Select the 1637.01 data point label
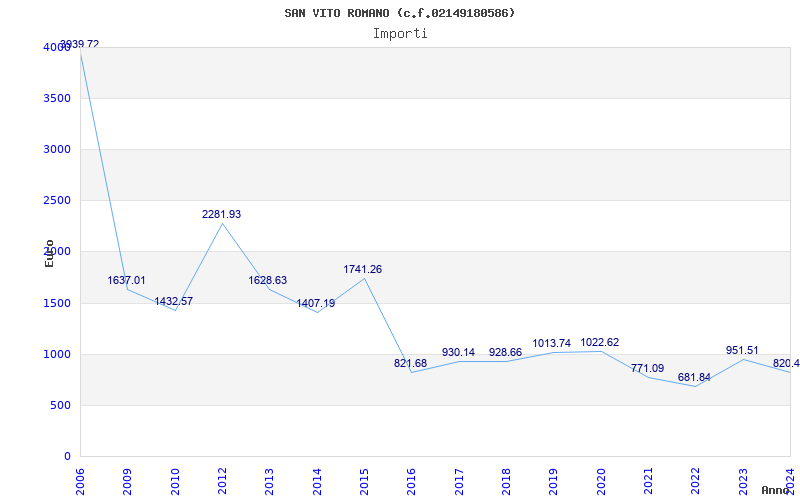This screenshot has width=800, height=500. 127,281
